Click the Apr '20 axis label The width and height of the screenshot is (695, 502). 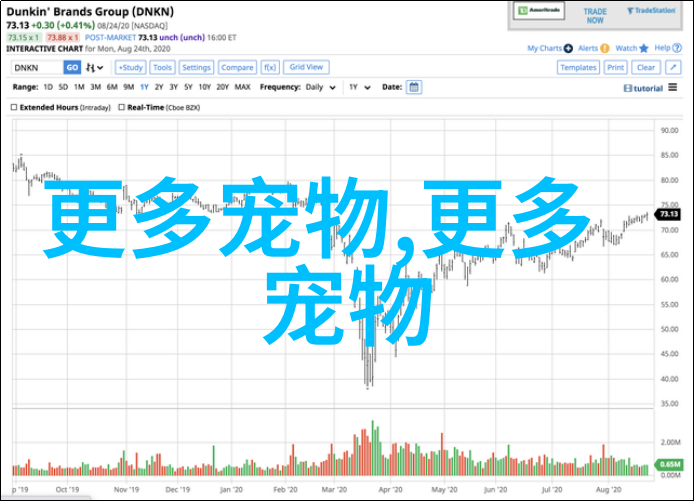point(390,489)
